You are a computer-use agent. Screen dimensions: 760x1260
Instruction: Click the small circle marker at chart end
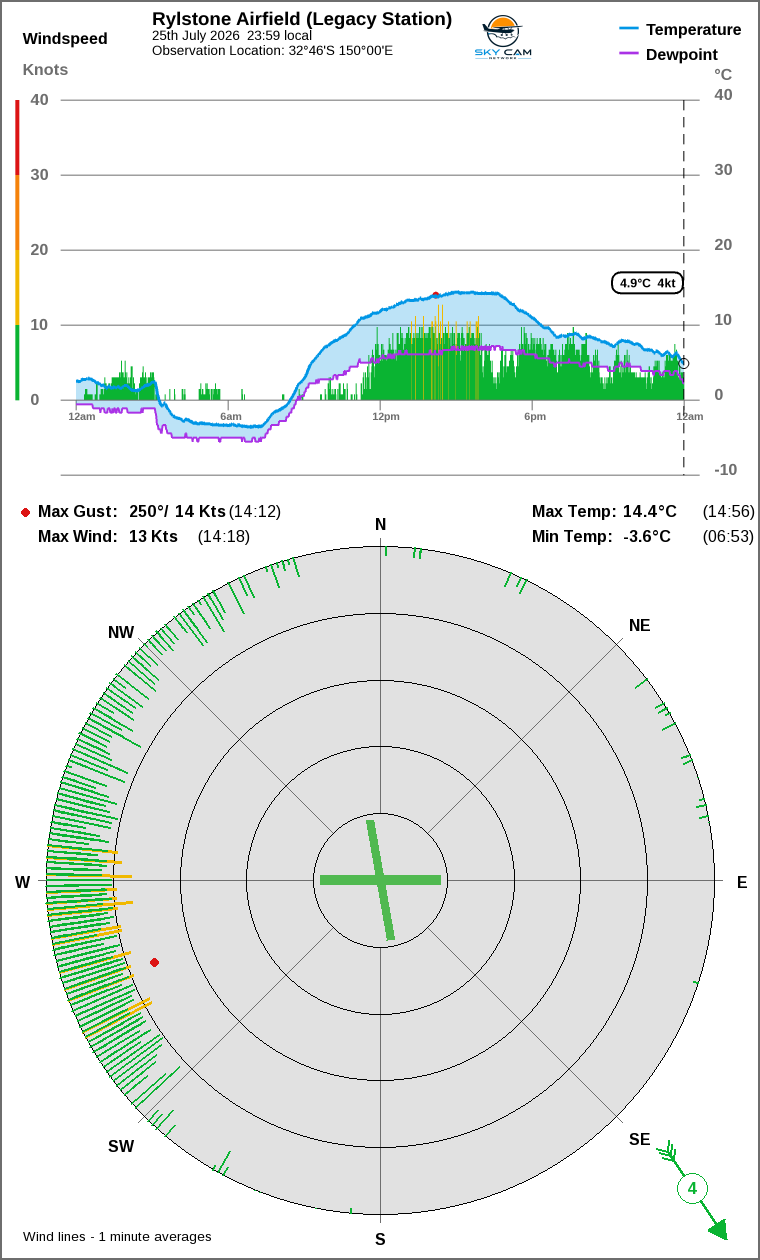click(684, 363)
